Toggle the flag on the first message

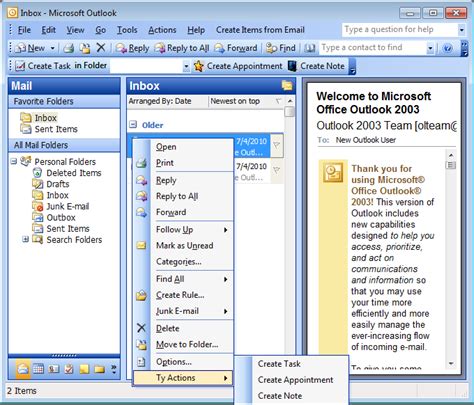pos(277,145)
